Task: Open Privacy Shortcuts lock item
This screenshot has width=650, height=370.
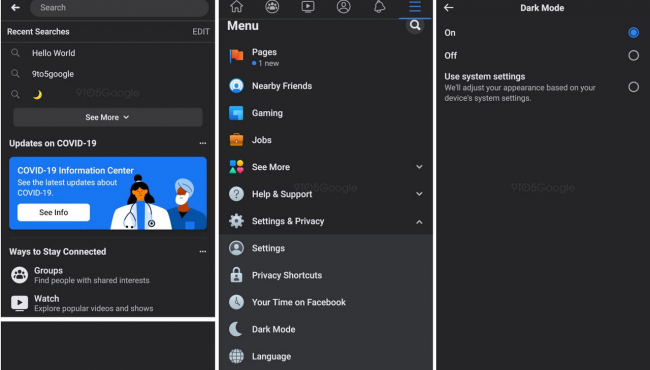Action: pyautogui.click(x=326, y=275)
